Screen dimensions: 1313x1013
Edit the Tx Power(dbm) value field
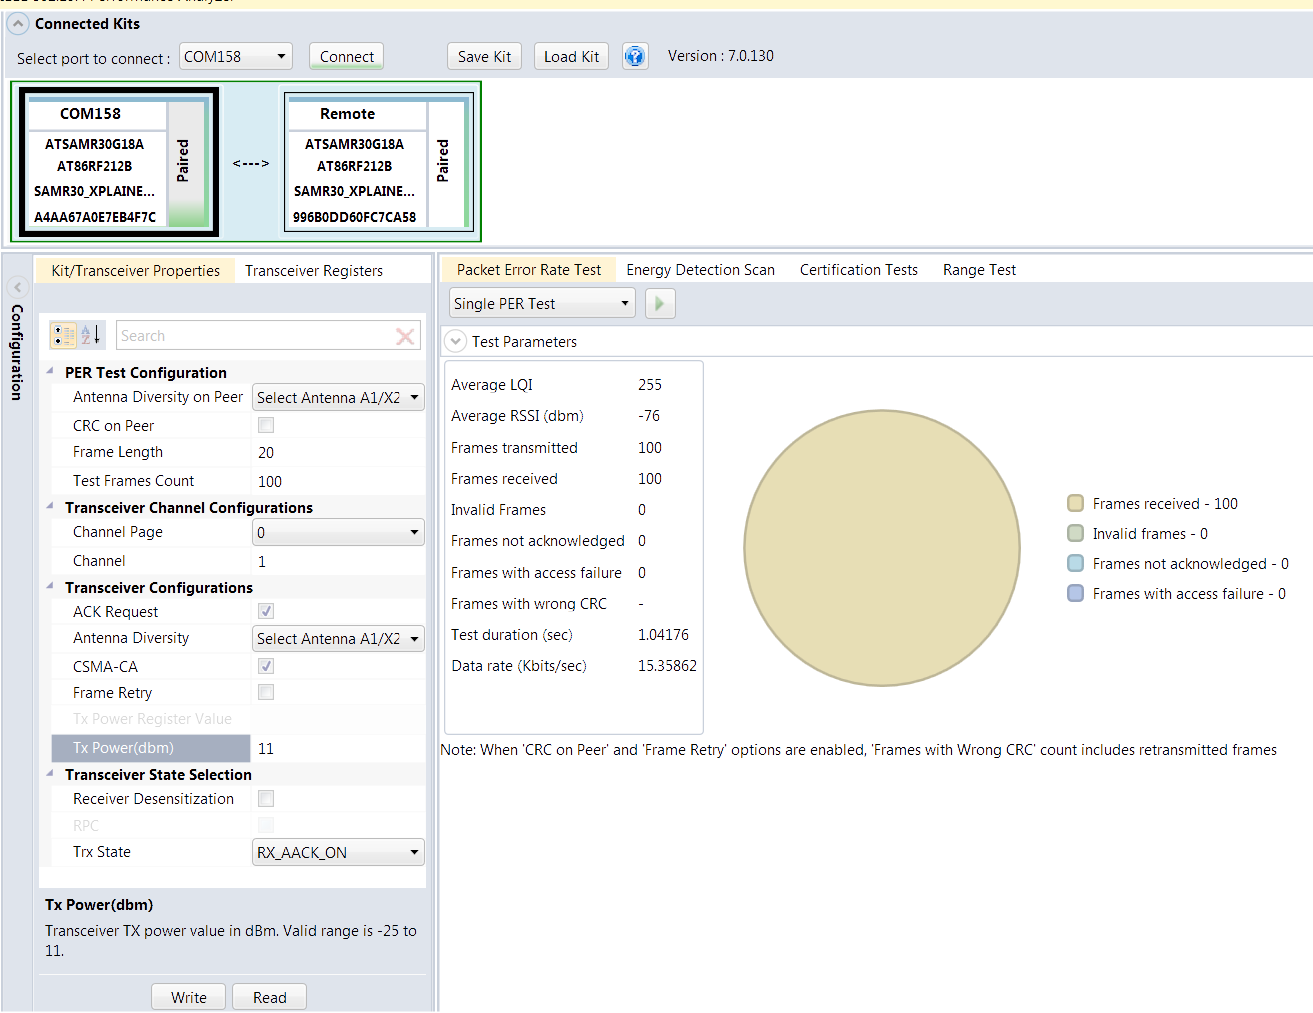(x=338, y=748)
